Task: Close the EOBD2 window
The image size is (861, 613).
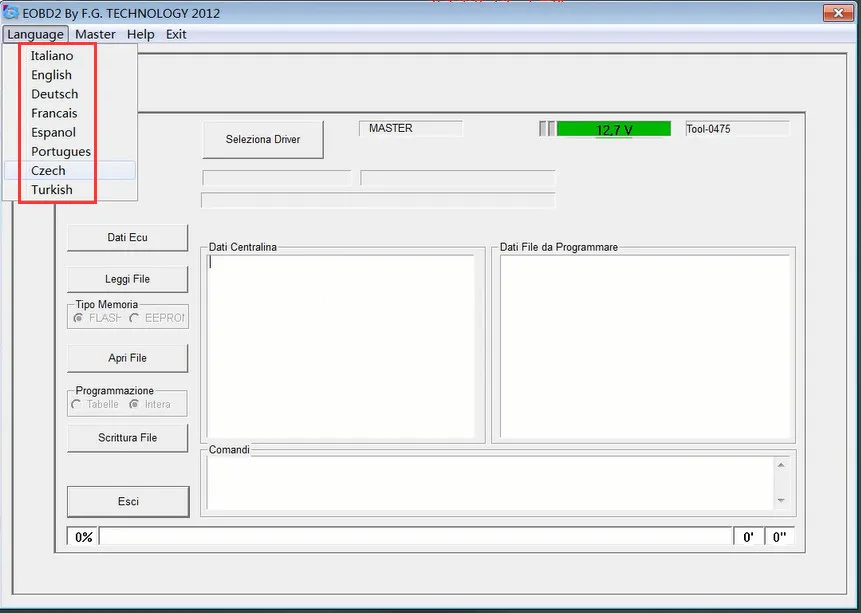Action: pos(838,13)
